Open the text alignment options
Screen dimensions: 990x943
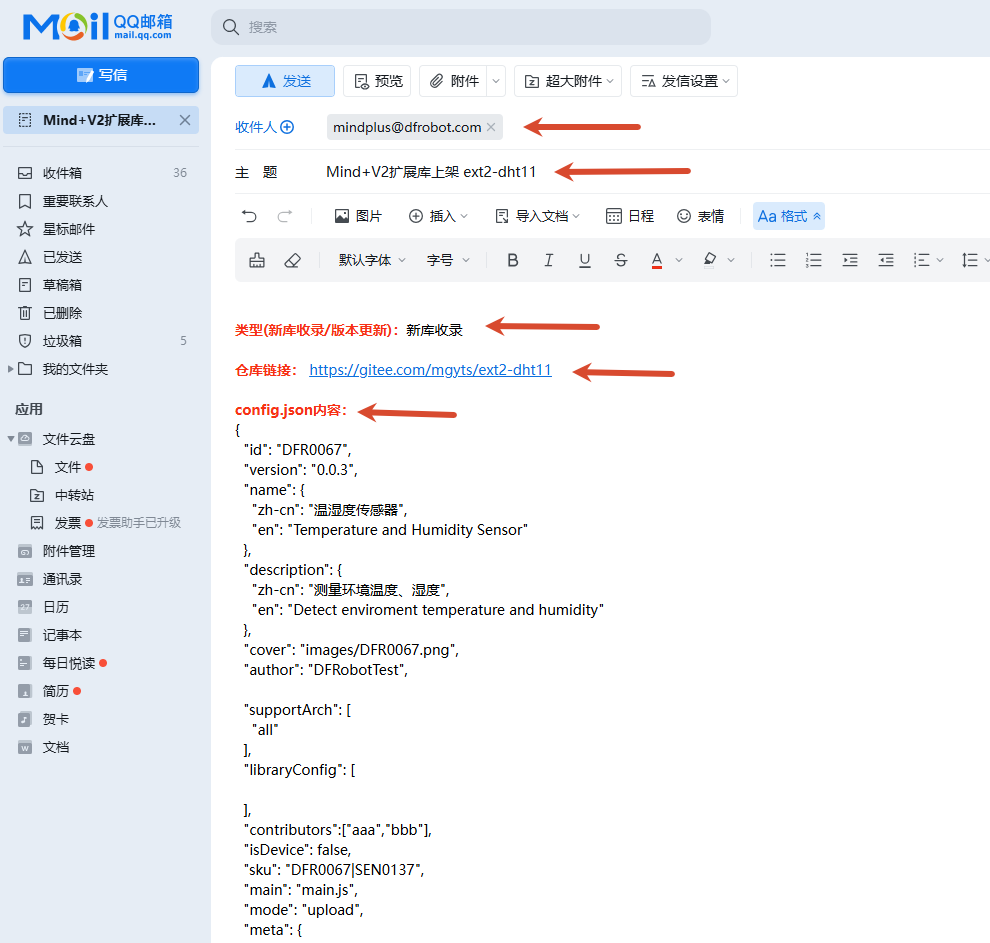pos(927,260)
